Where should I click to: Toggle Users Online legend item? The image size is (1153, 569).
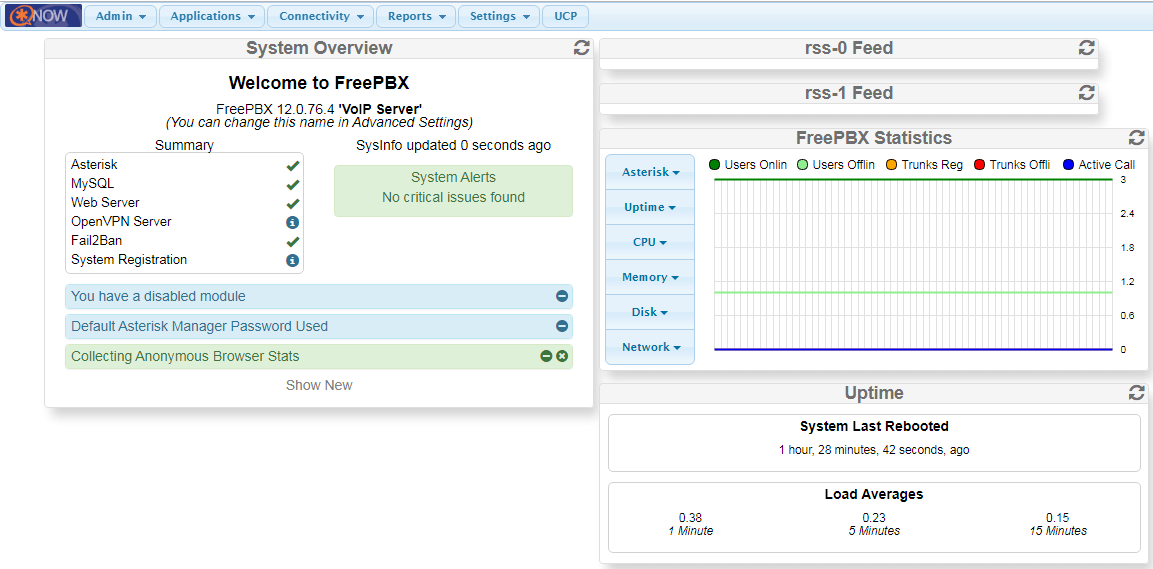point(748,165)
